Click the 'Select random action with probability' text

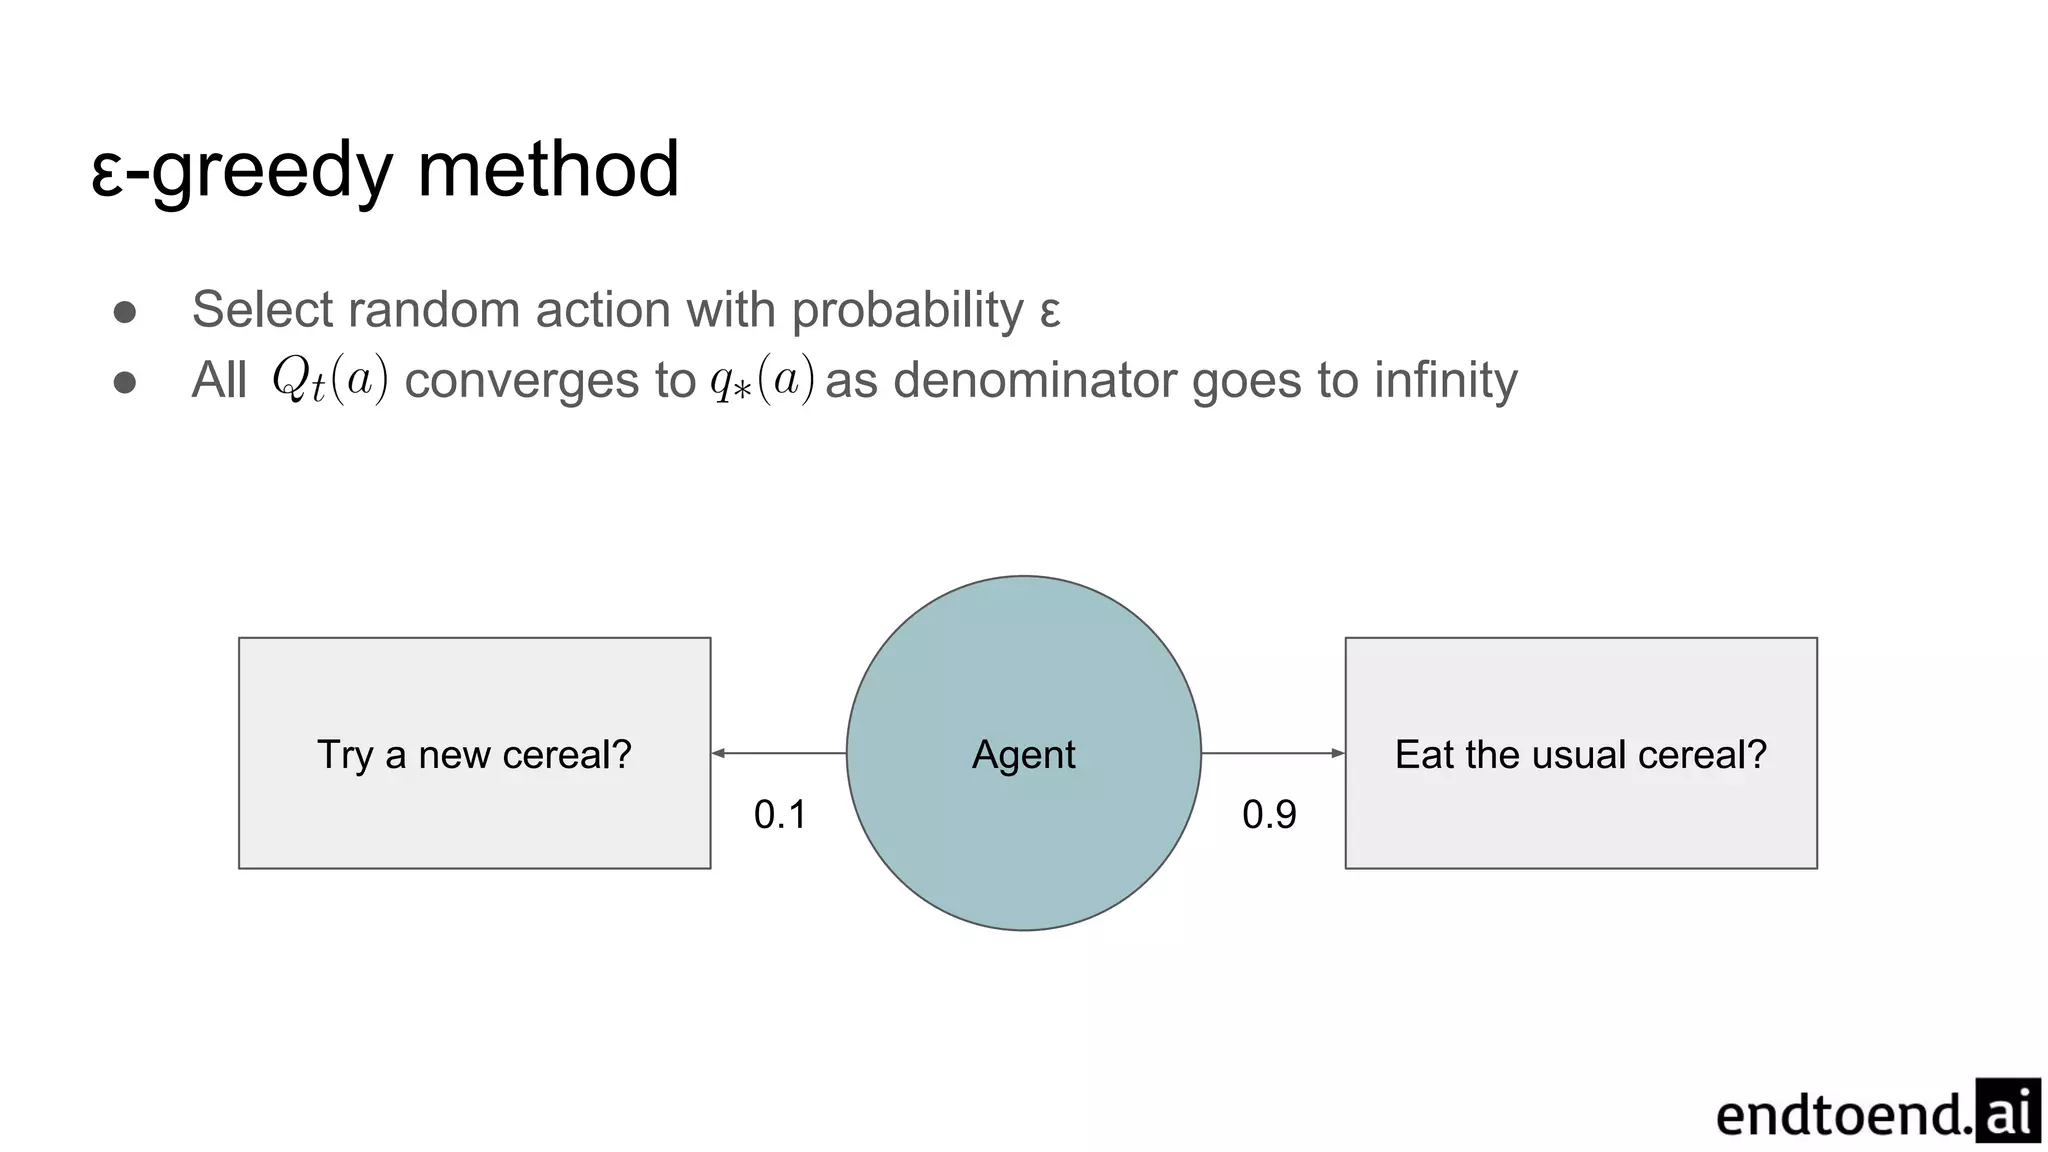click(608, 310)
